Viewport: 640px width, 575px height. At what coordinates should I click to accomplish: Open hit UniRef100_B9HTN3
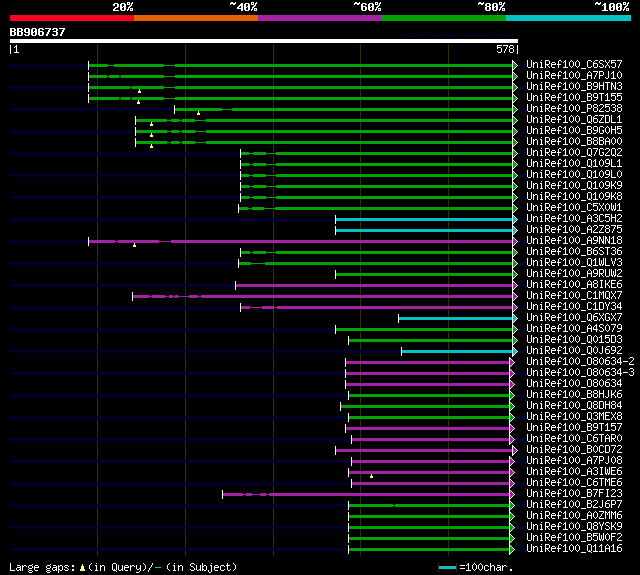574,87
